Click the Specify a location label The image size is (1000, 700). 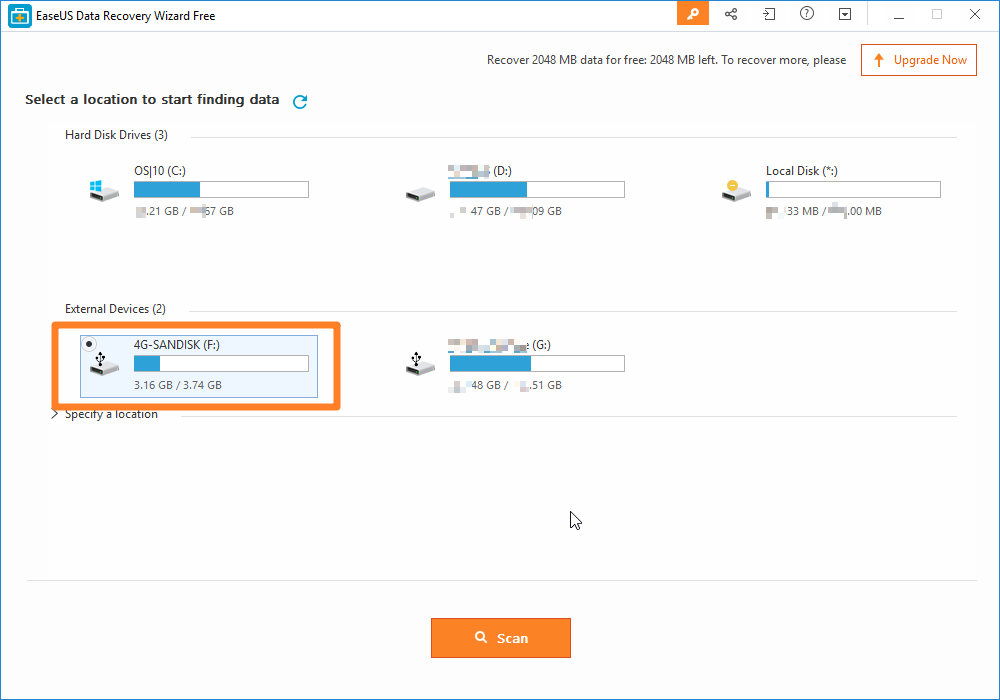111,414
